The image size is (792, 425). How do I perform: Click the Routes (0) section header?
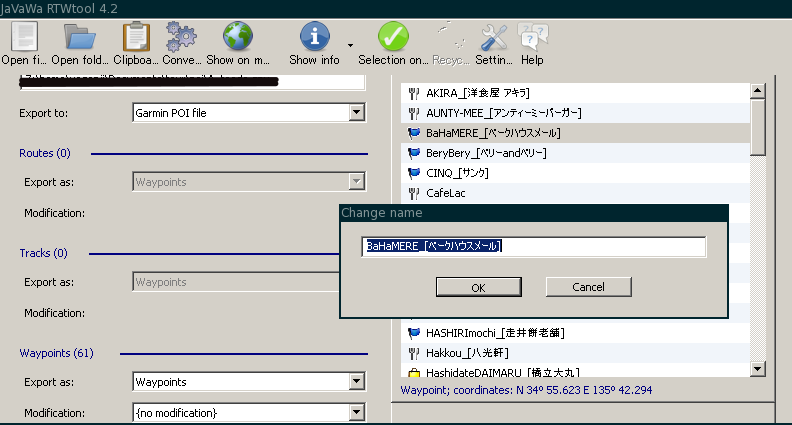[x=44, y=153]
